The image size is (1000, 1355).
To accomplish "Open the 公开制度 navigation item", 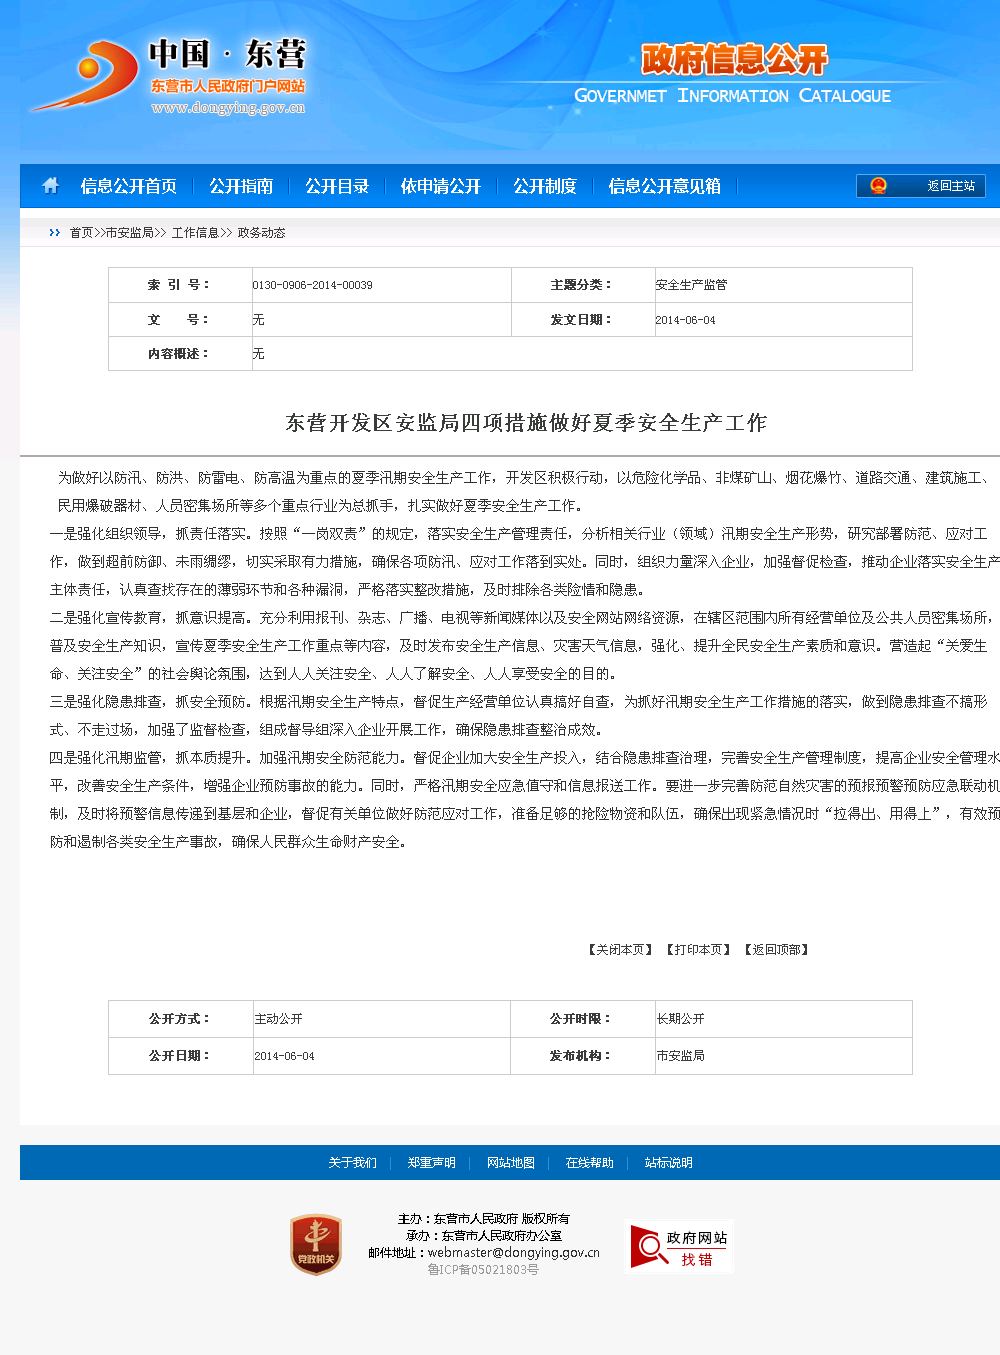I will tap(544, 186).
